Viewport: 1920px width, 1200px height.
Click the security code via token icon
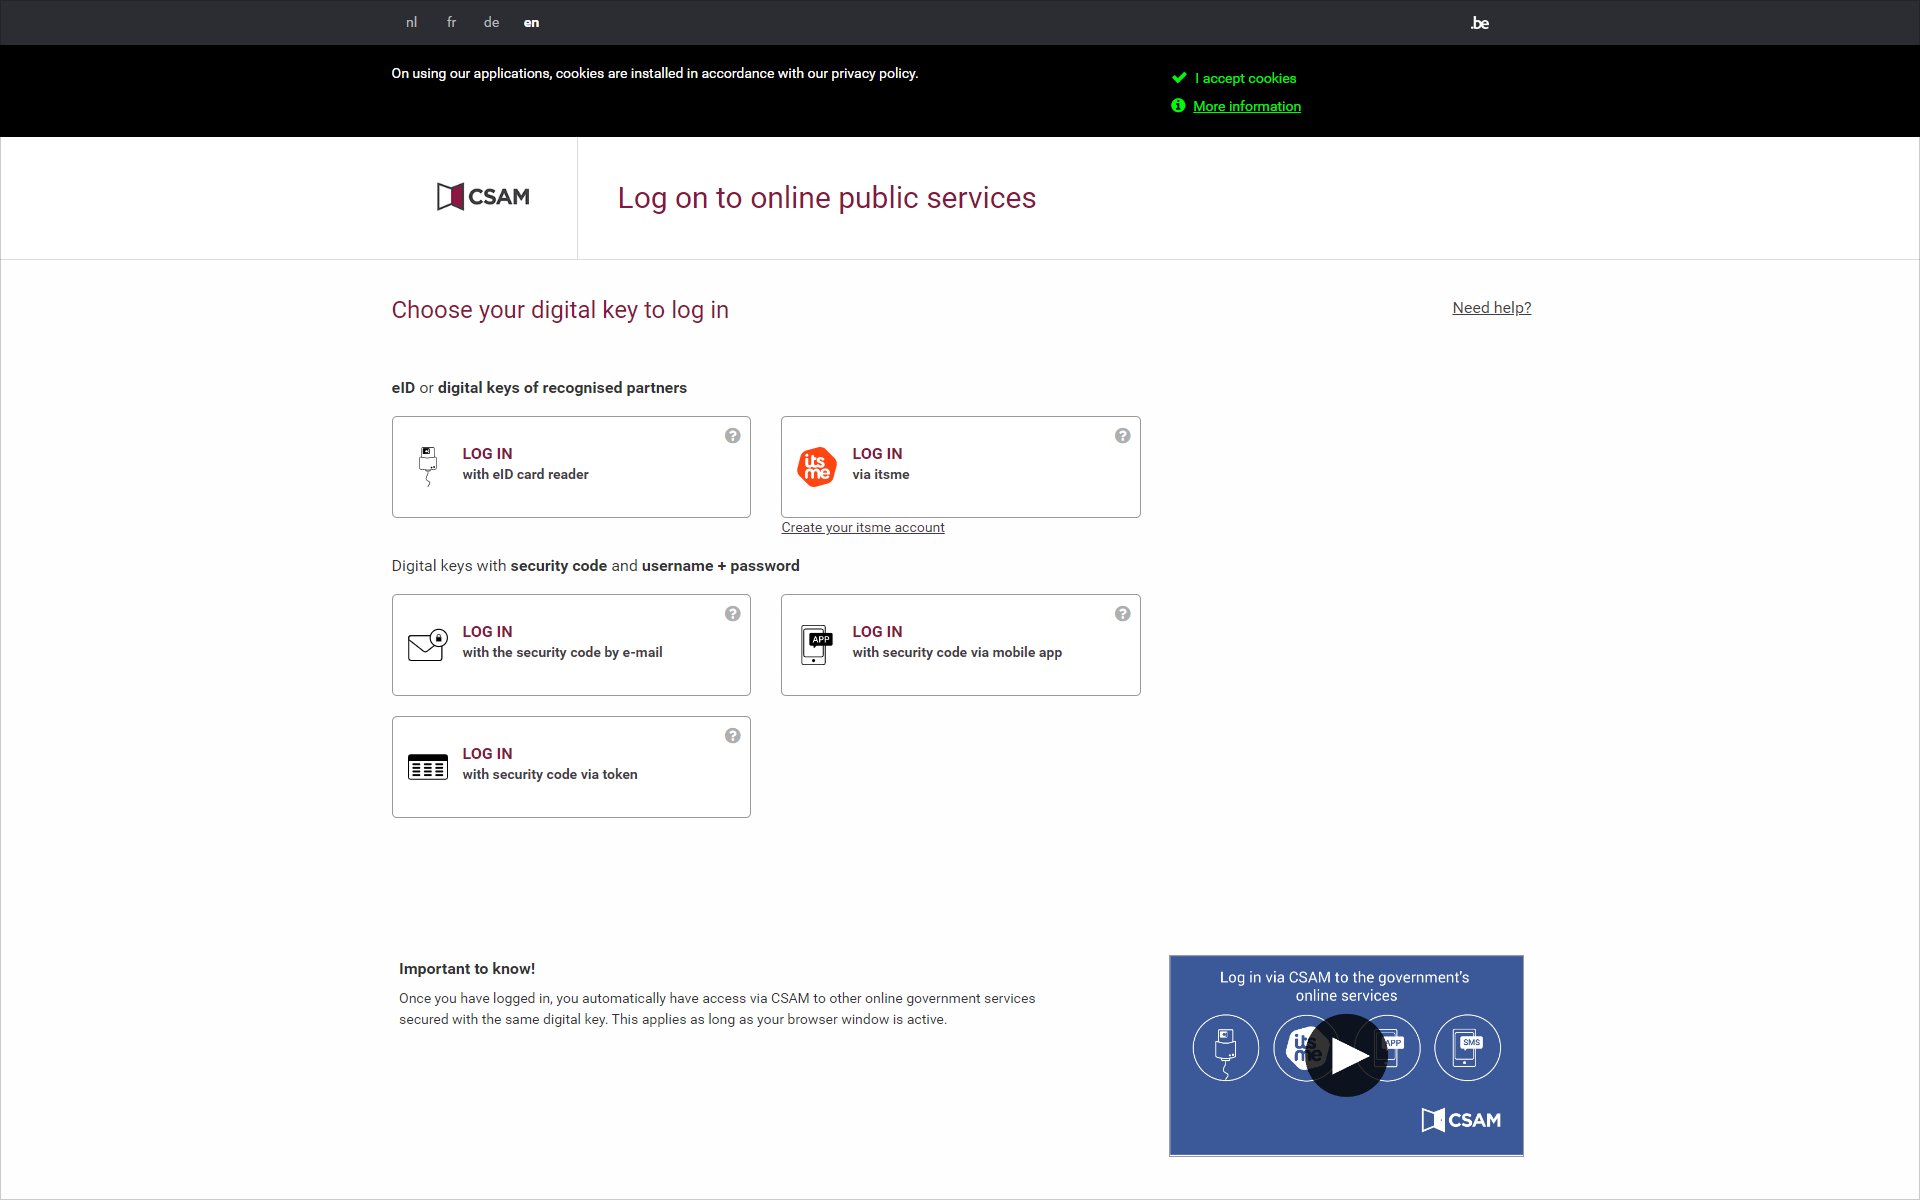pos(427,766)
